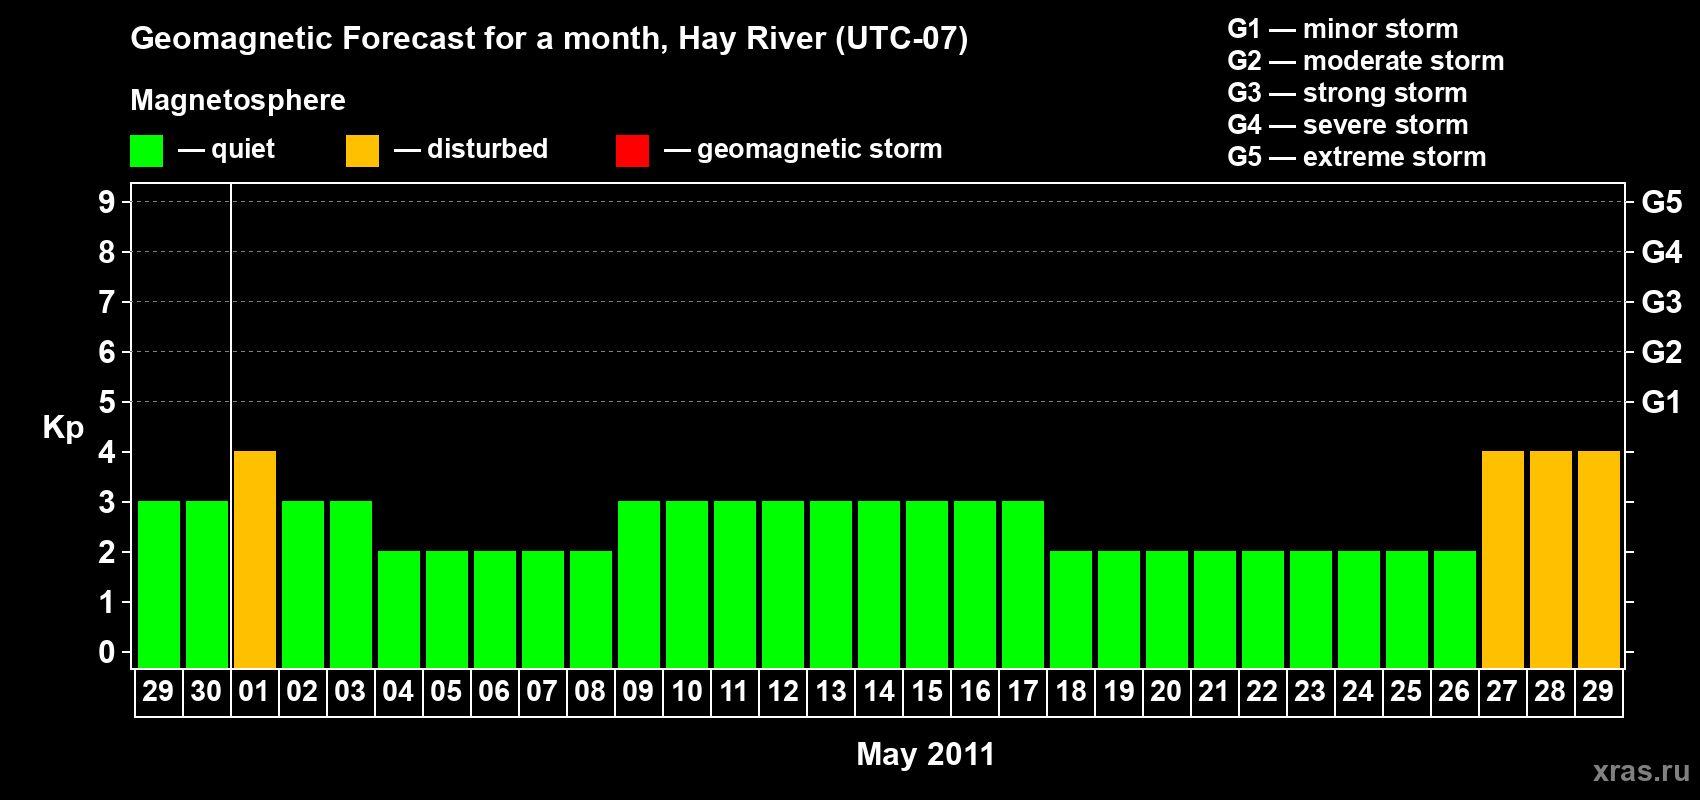The height and width of the screenshot is (800, 1700).
Task: Click the date label 27 on the axis
Action: (x=1502, y=691)
